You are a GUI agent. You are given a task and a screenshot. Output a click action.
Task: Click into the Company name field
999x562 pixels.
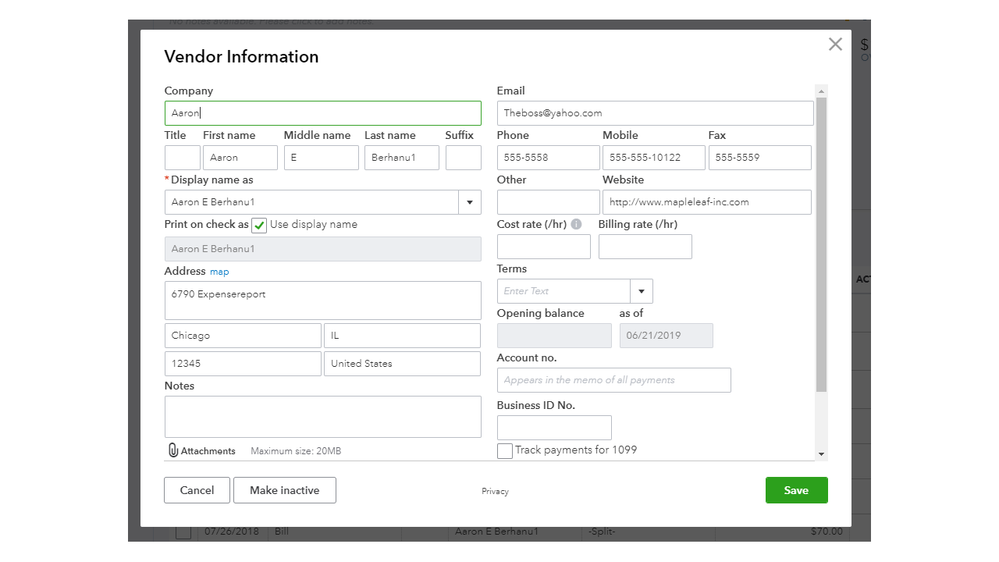pos(322,113)
